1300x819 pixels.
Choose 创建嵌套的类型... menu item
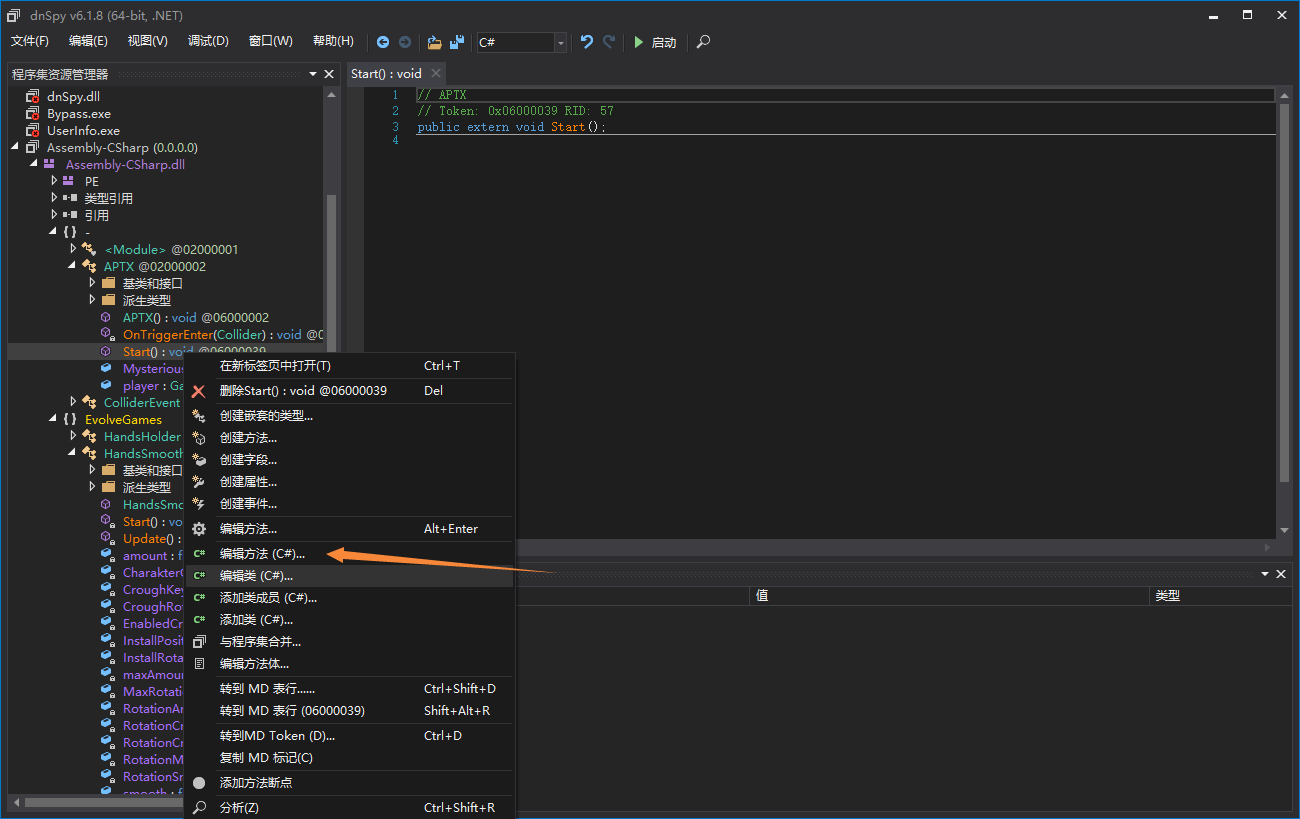(x=351, y=416)
